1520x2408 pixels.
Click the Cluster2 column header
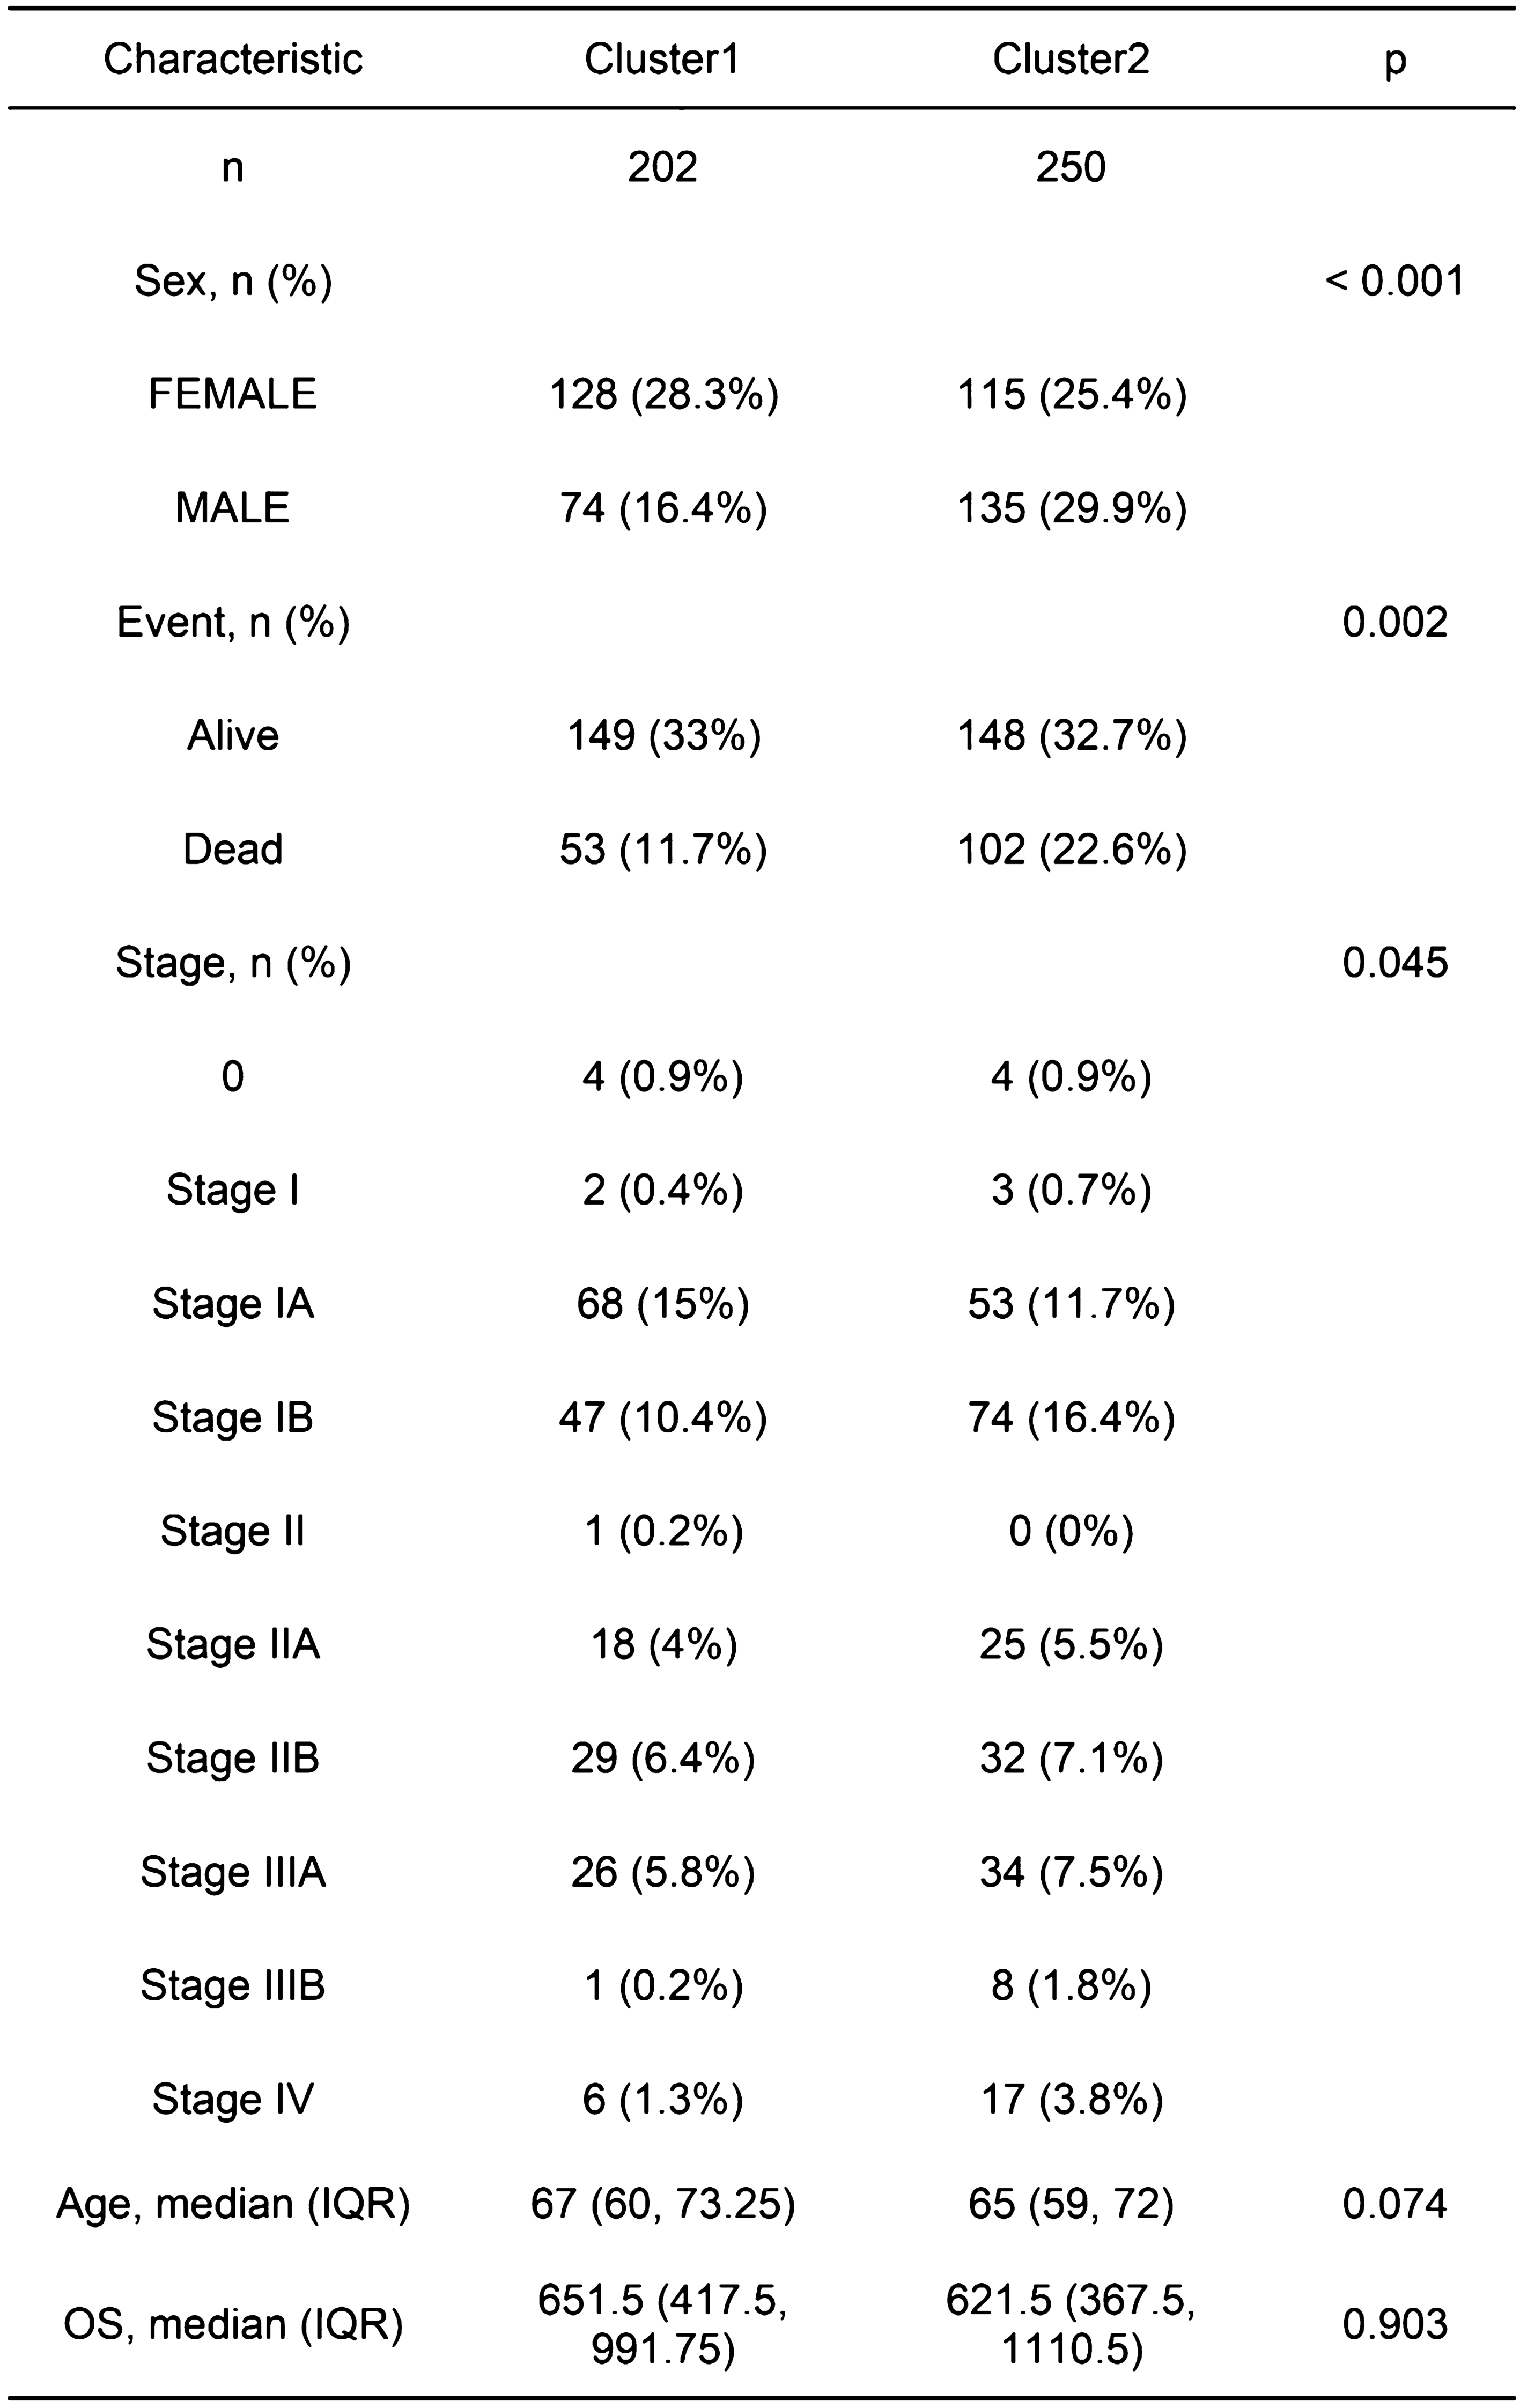coord(1070,60)
